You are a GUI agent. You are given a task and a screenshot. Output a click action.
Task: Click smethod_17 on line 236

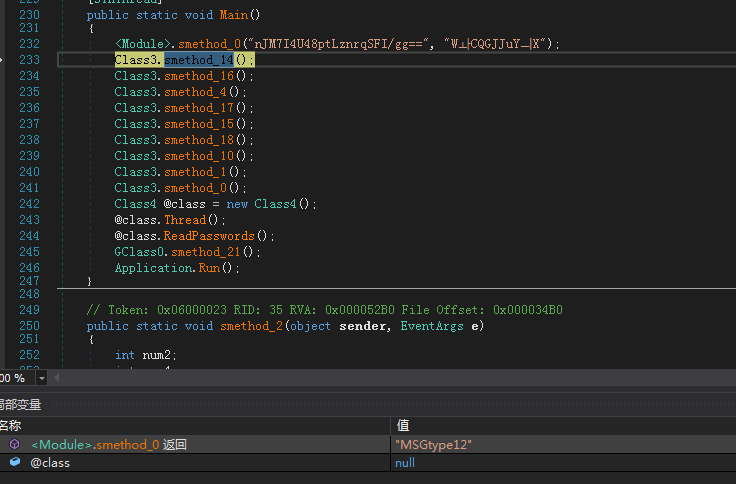[x=199, y=108]
